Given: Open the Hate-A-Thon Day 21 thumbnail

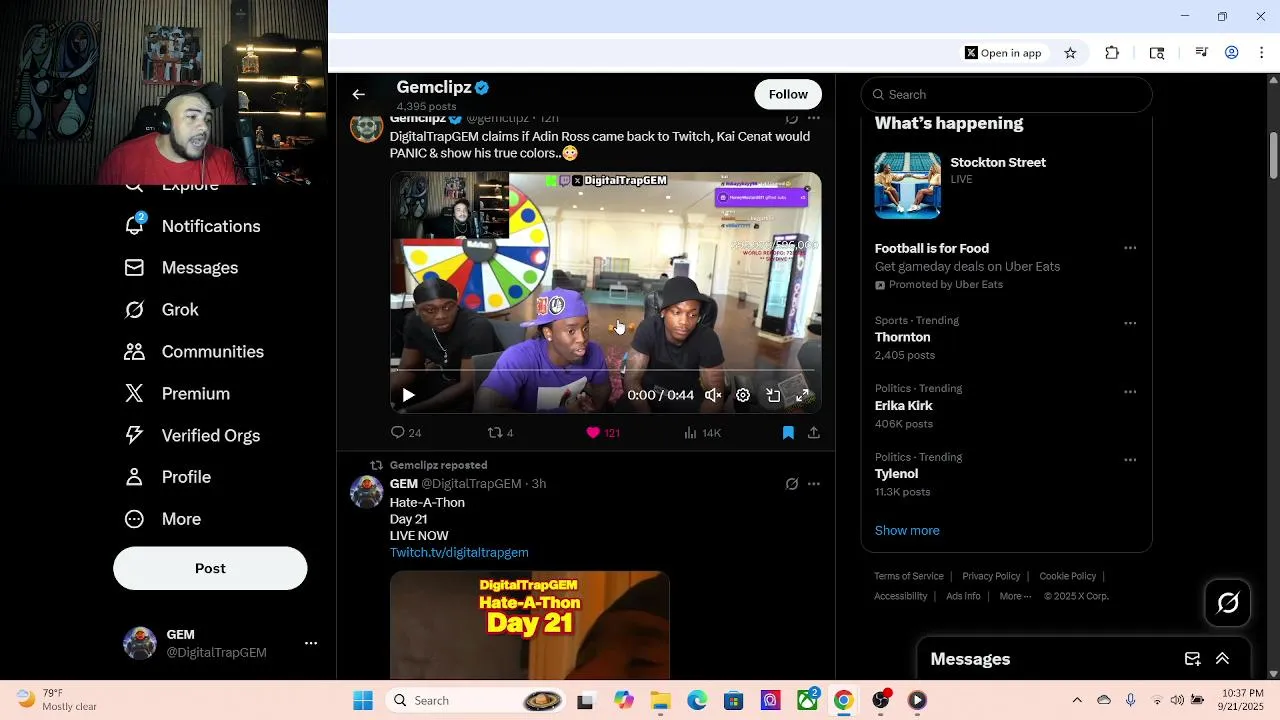Looking at the screenshot, I should click(530, 625).
